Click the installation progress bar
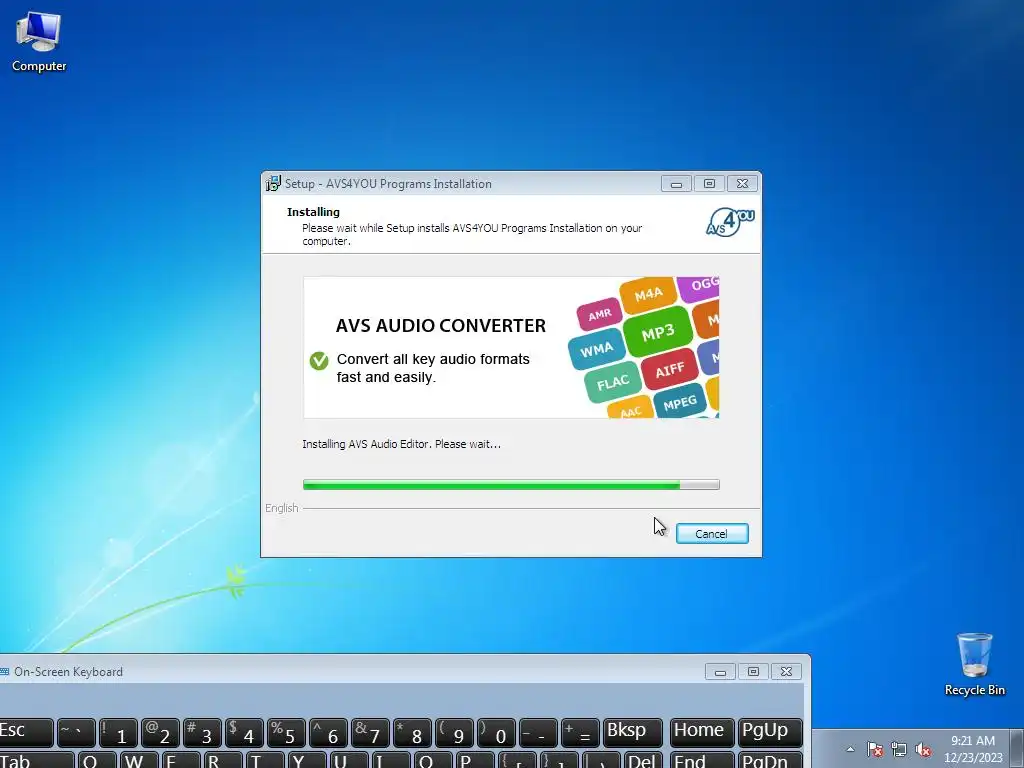 coord(511,485)
